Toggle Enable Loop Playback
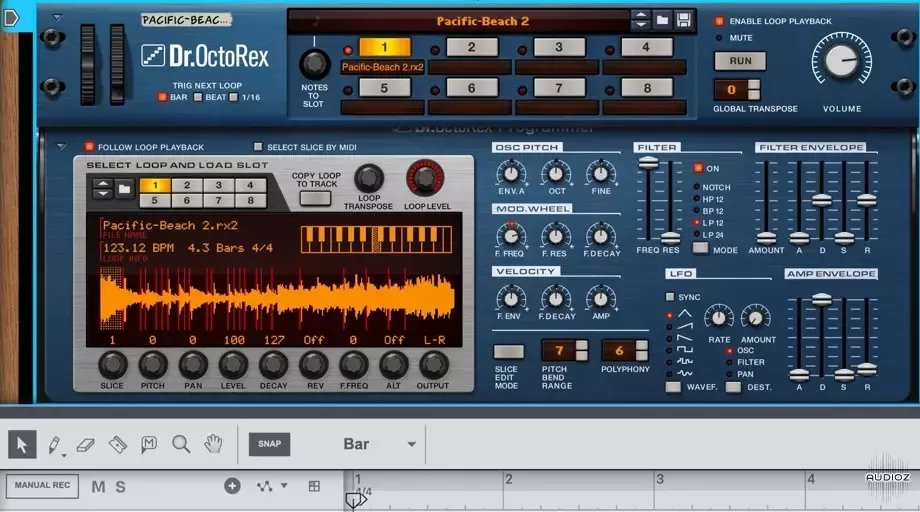The height and width of the screenshot is (512, 920). click(x=719, y=21)
